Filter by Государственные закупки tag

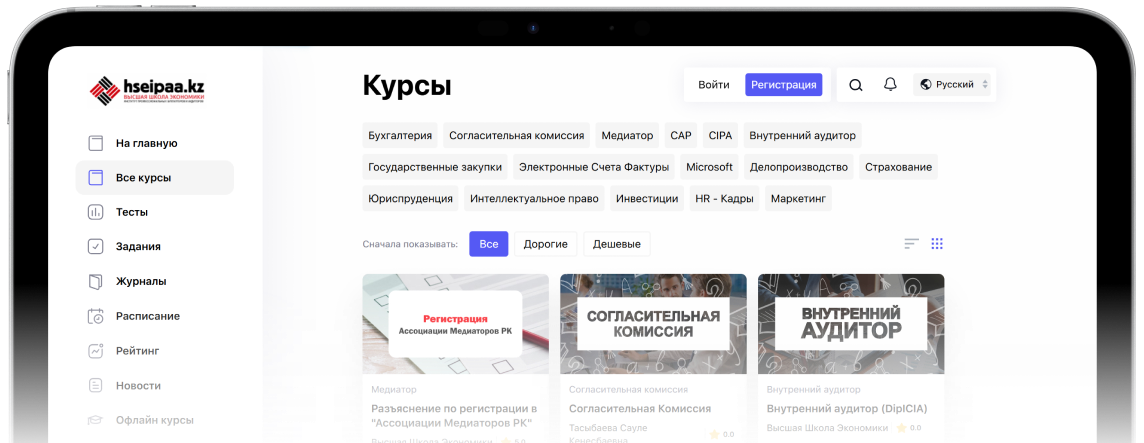click(x=435, y=167)
